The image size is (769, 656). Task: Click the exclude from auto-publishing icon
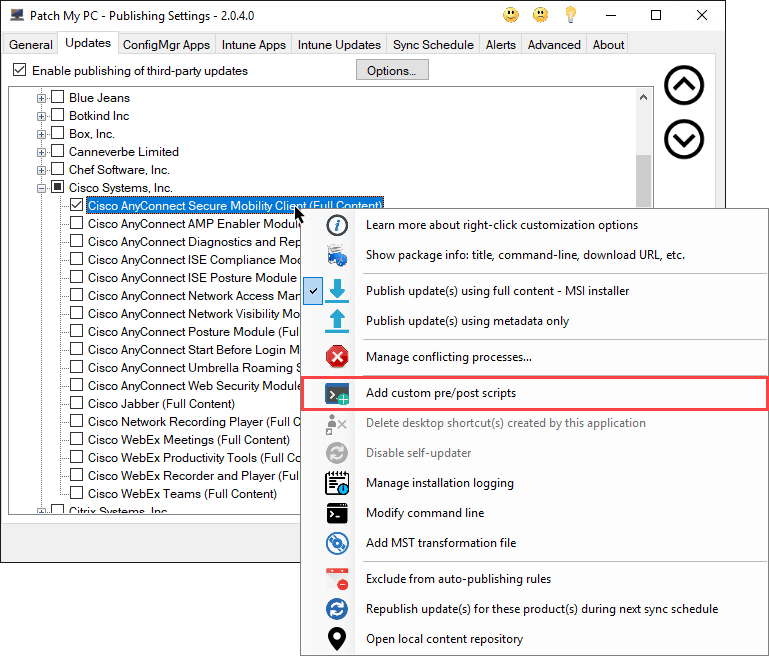click(337, 579)
